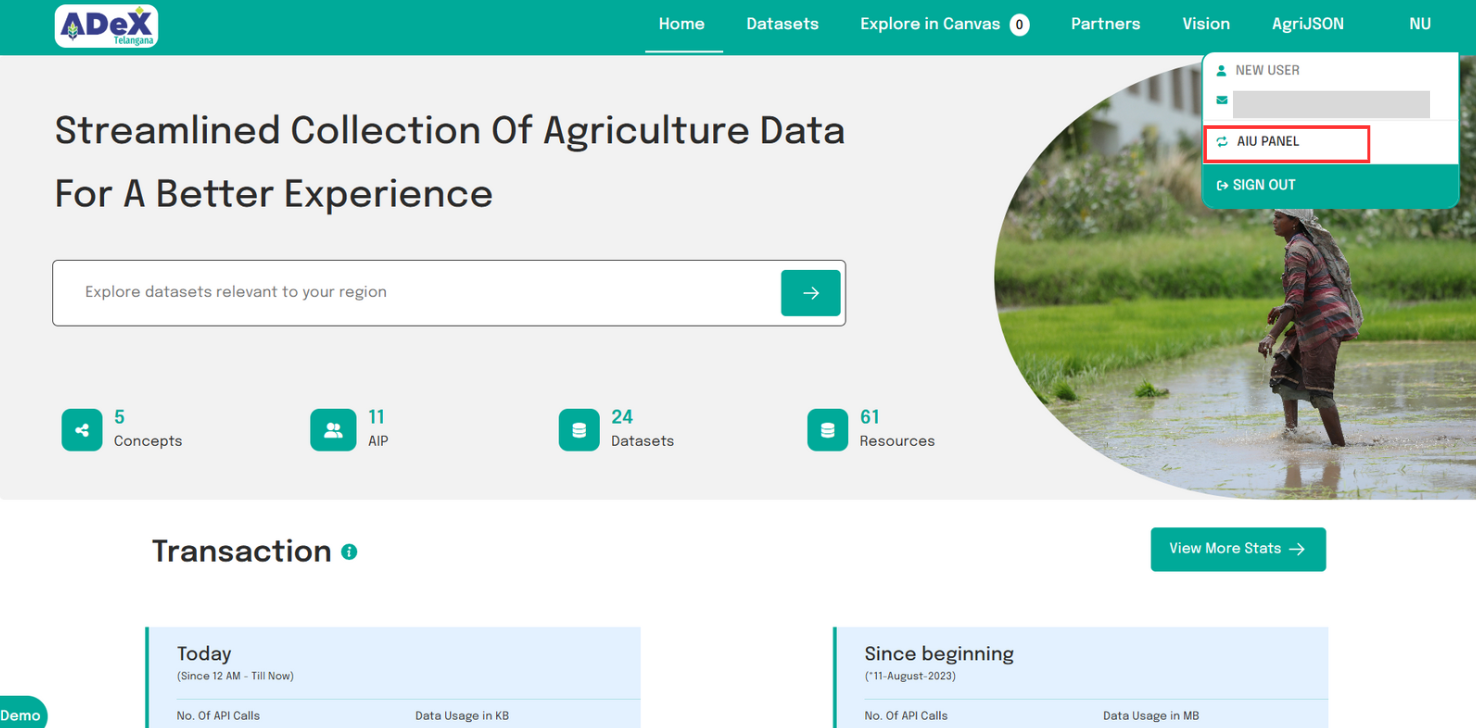Click the Demo badge

point(21,715)
